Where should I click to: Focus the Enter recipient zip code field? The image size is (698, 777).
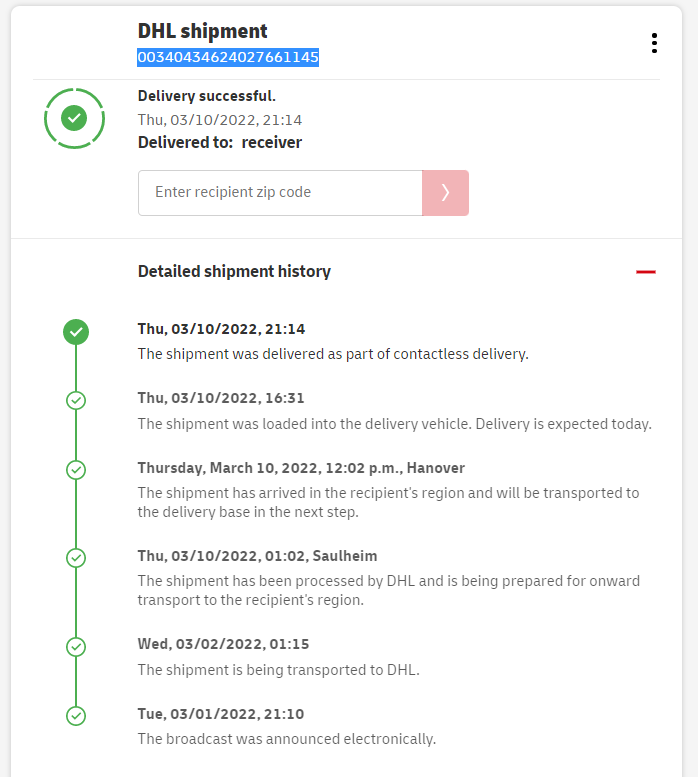pyautogui.click(x=280, y=193)
